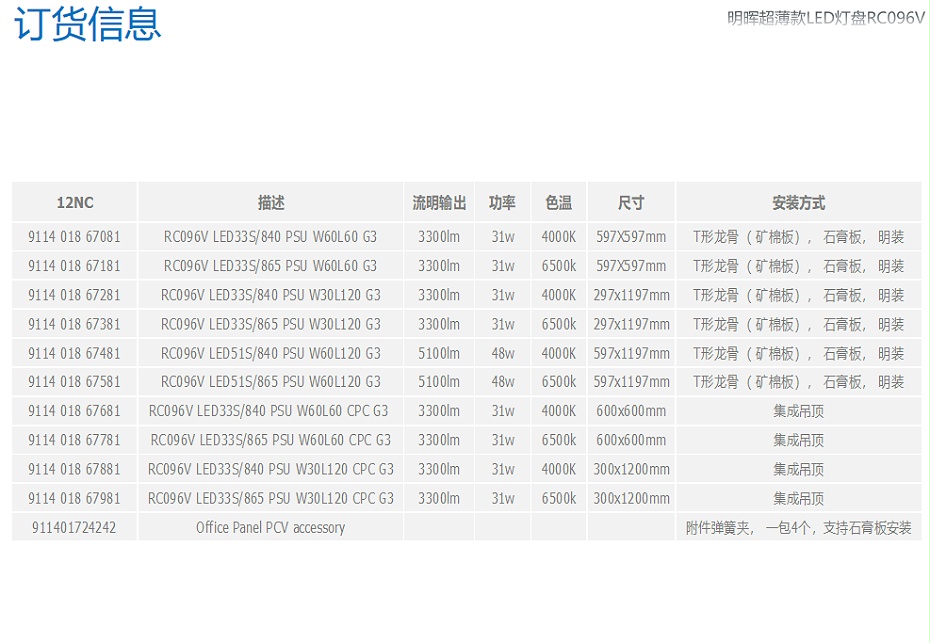Image resolution: width=930 pixels, height=643 pixels.
Task: Click 3300lm output in row 67981
Action: pyautogui.click(x=439, y=498)
